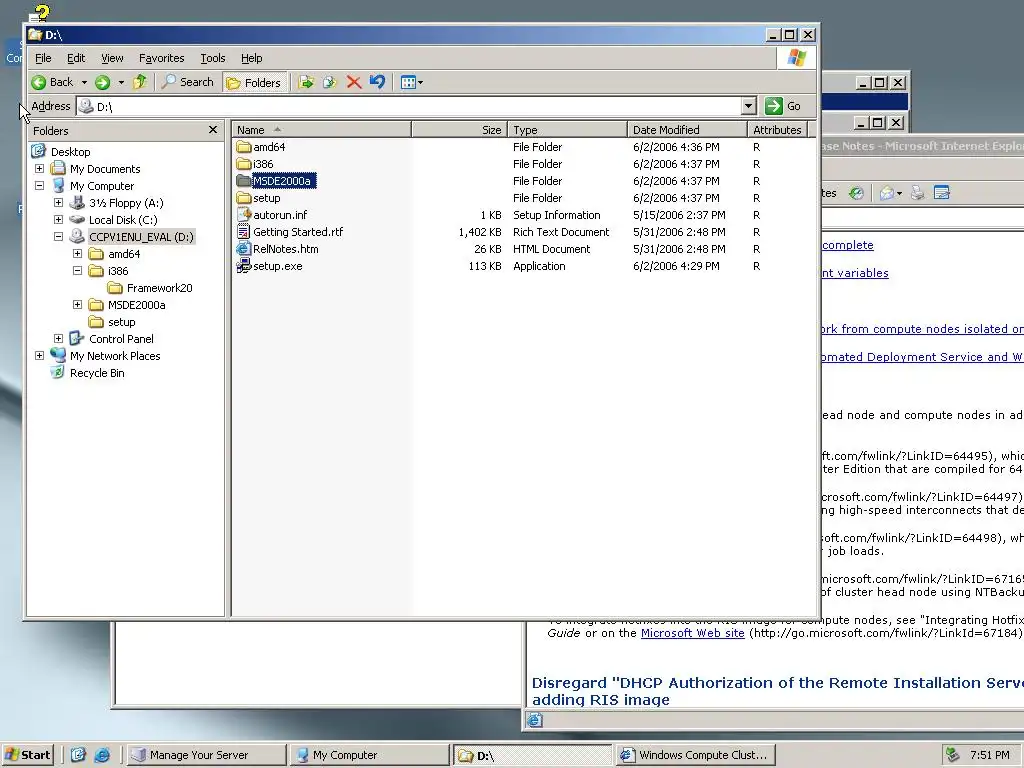Screen dimensions: 1024x768
Task: Expand My Documents in the tree
Action: click(39, 168)
